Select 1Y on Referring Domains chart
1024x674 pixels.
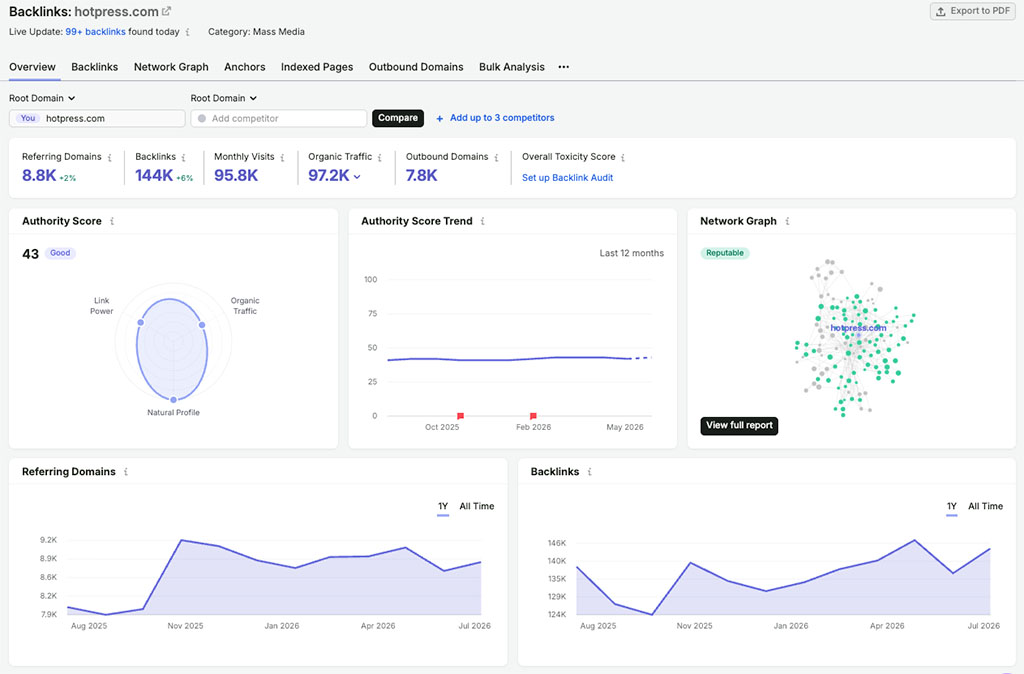443,507
